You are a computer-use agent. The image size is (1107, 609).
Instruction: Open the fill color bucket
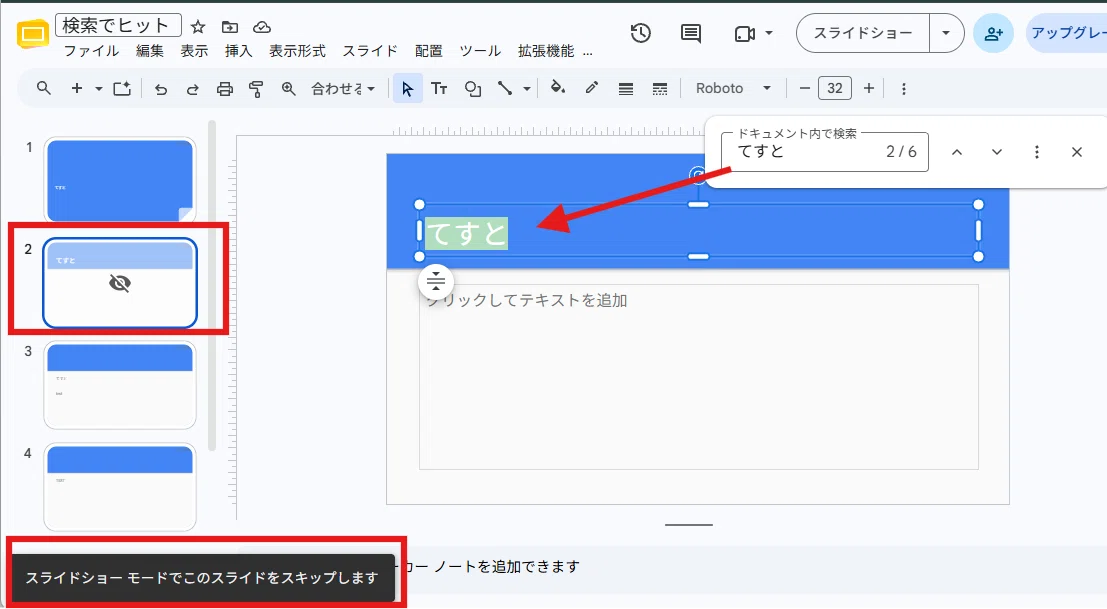click(558, 88)
